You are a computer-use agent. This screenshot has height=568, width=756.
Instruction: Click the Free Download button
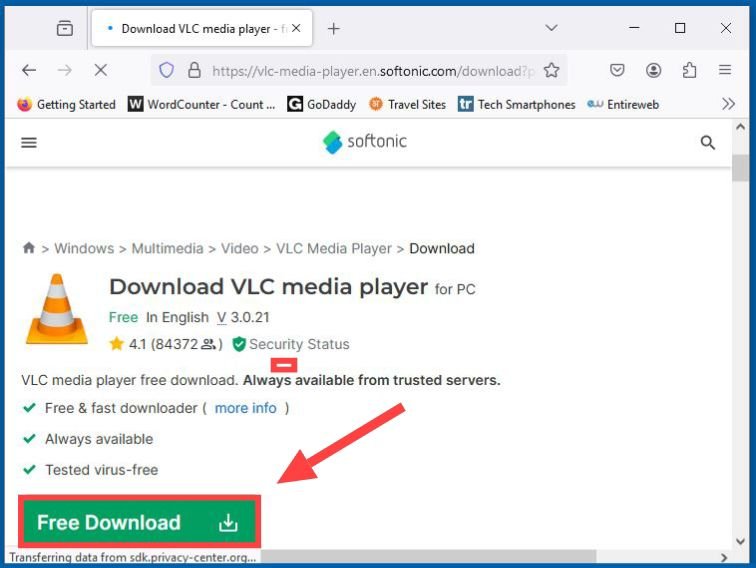tap(139, 522)
